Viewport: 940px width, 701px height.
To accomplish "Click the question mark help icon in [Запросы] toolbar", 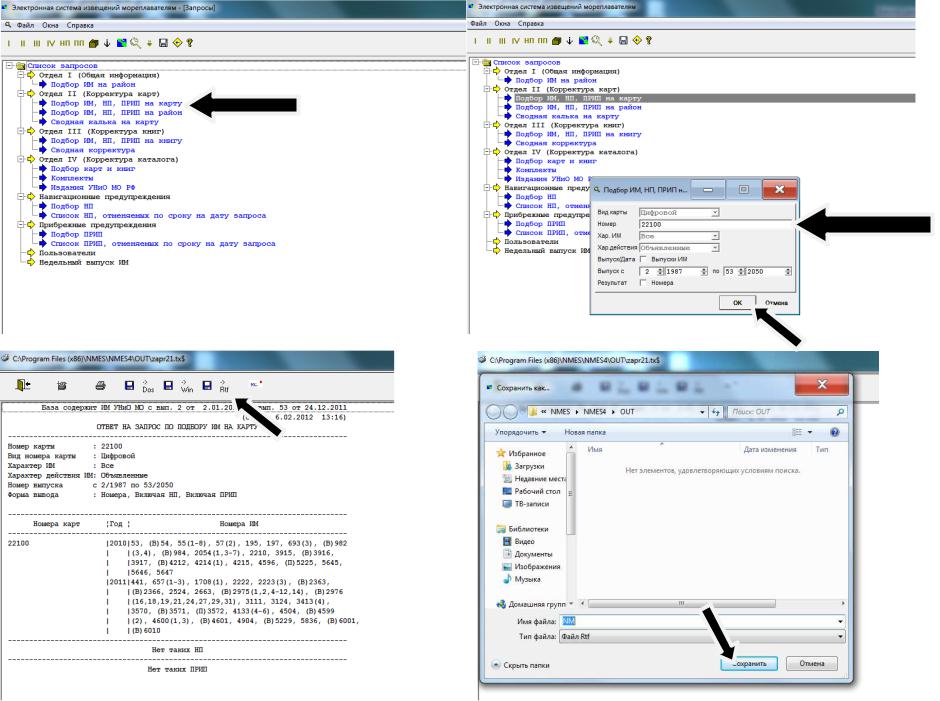I will pyautogui.click(x=190, y=43).
